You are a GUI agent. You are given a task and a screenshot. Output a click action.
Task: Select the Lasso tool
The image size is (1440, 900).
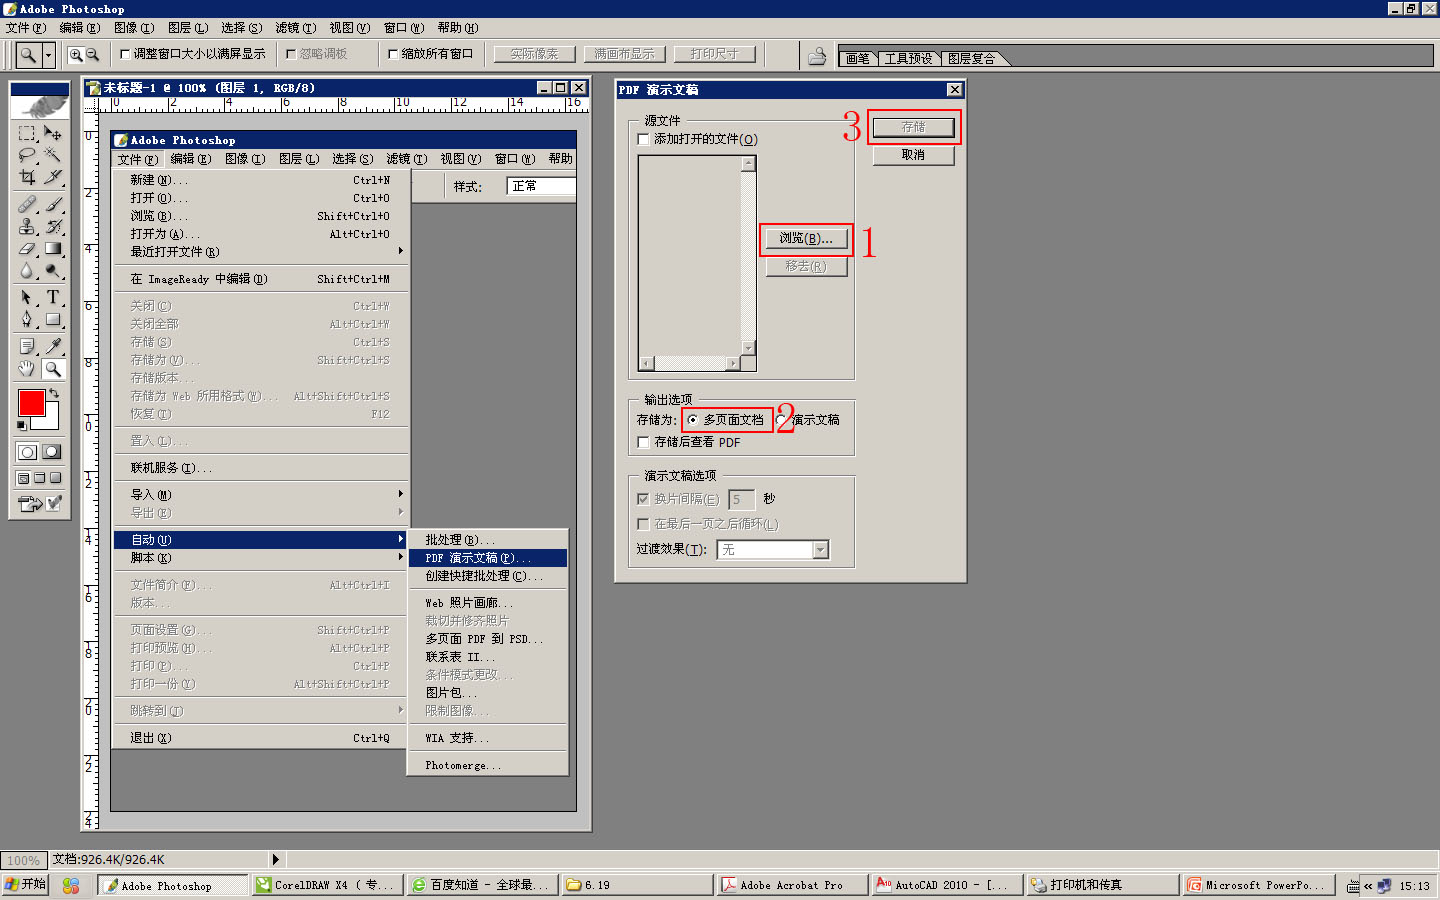27,154
